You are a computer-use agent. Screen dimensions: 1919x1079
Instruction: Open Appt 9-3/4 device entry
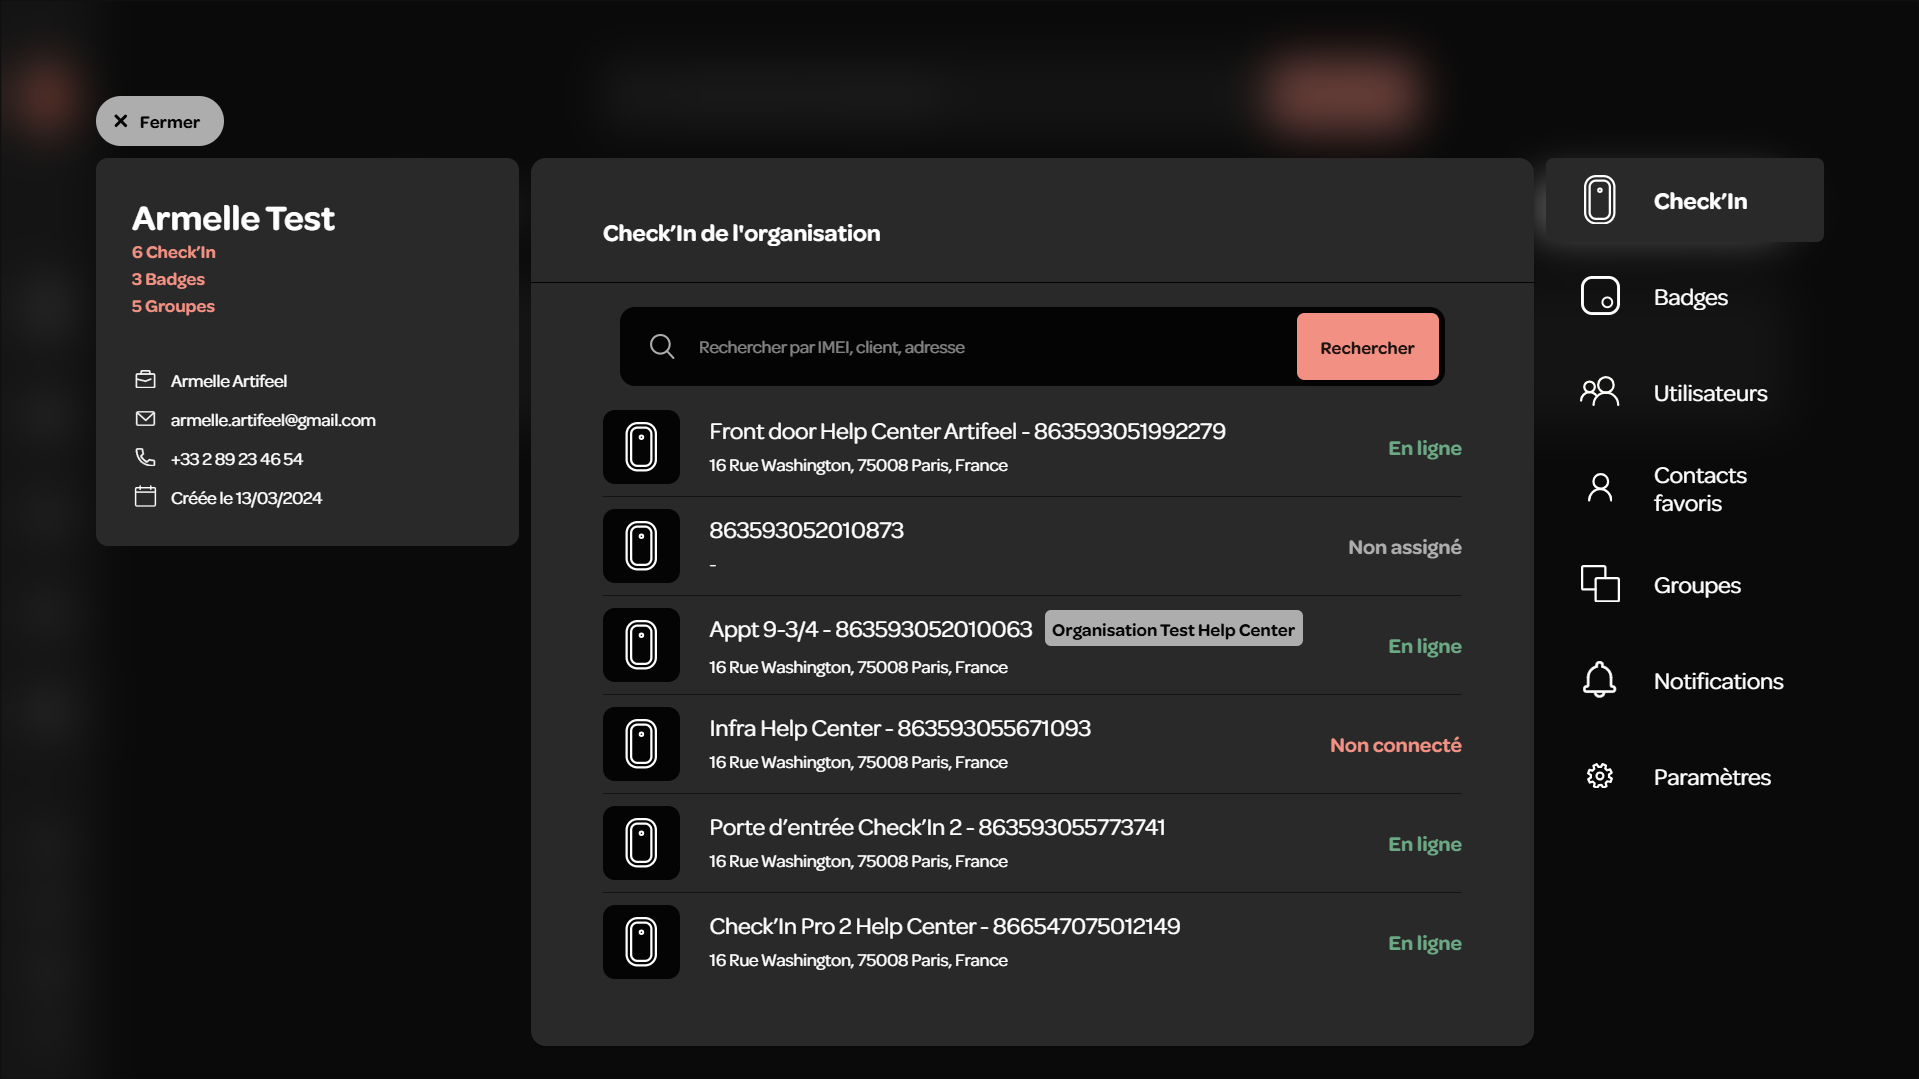click(x=1032, y=645)
